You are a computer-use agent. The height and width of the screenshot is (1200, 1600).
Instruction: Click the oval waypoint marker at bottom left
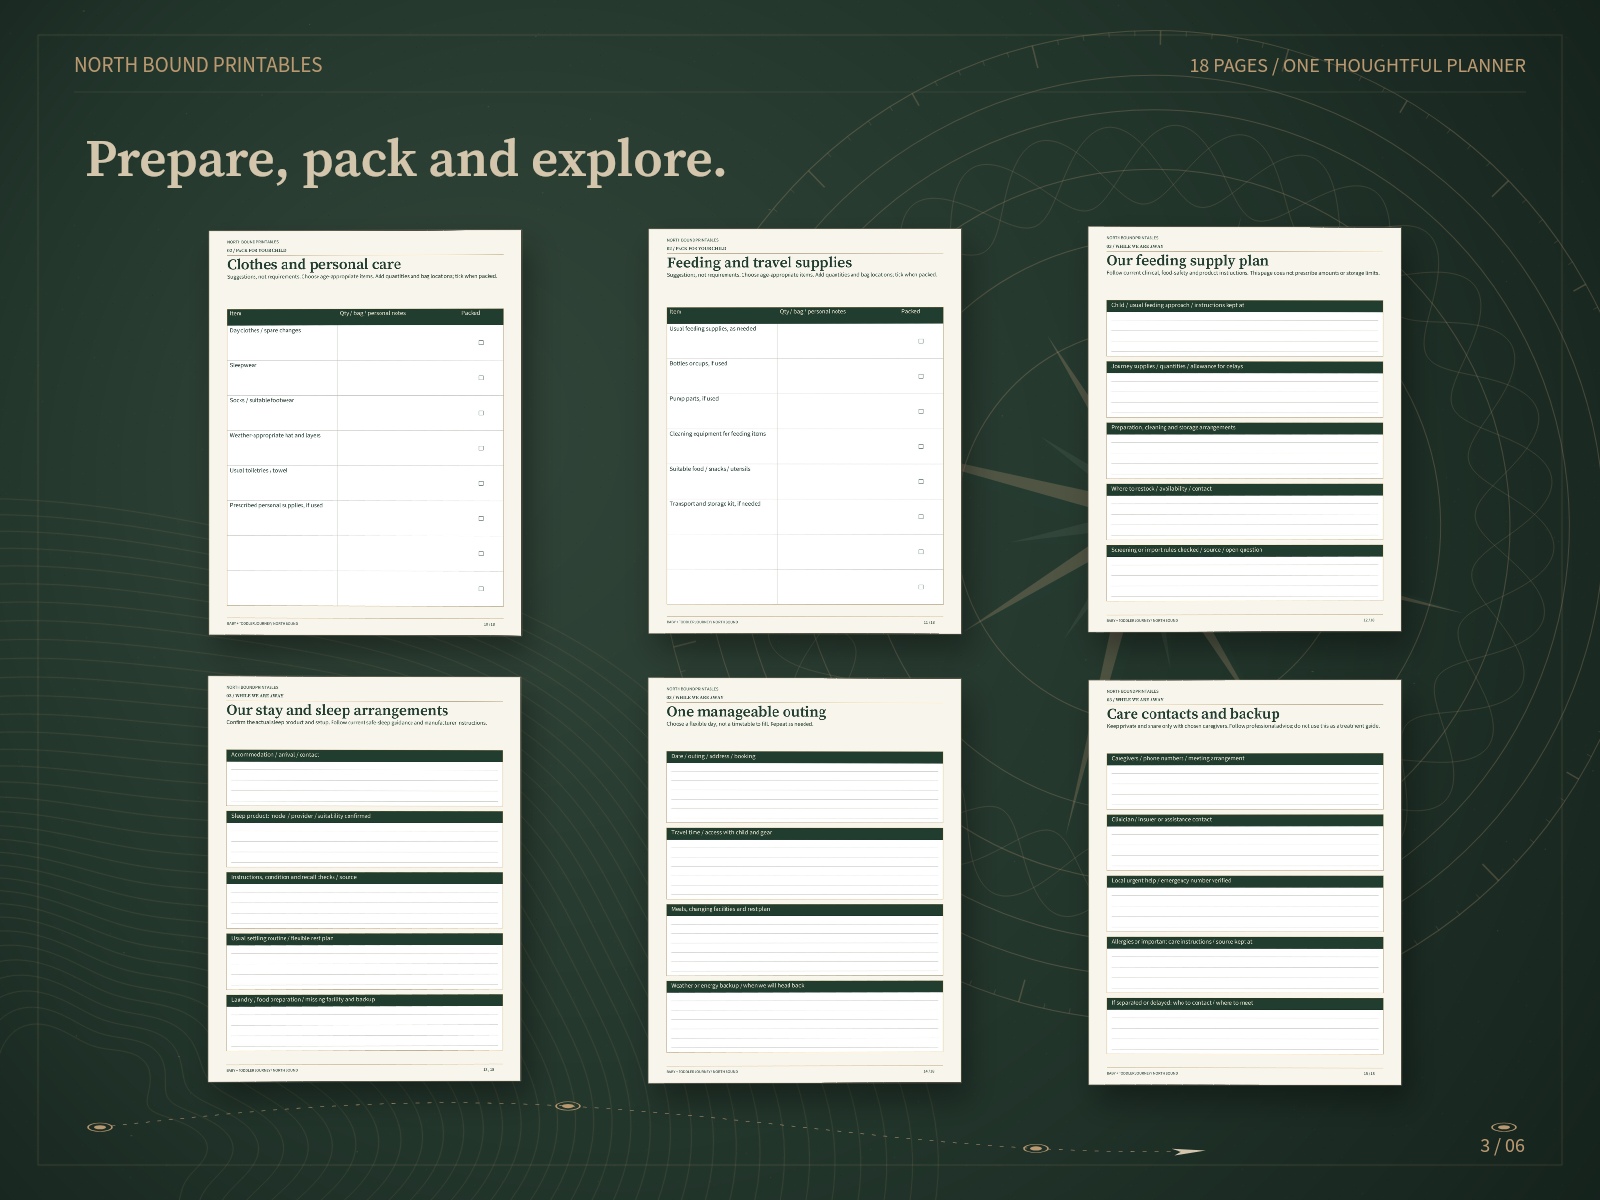tap(100, 1127)
